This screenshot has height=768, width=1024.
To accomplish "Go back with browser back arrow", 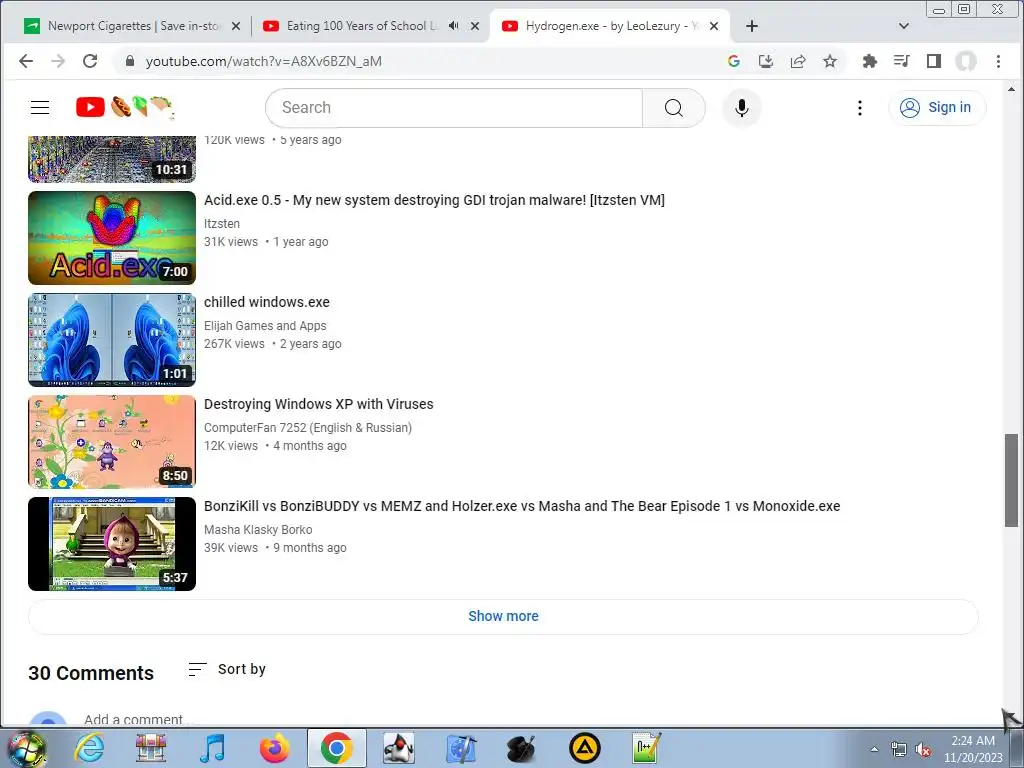I will [x=26, y=61].
